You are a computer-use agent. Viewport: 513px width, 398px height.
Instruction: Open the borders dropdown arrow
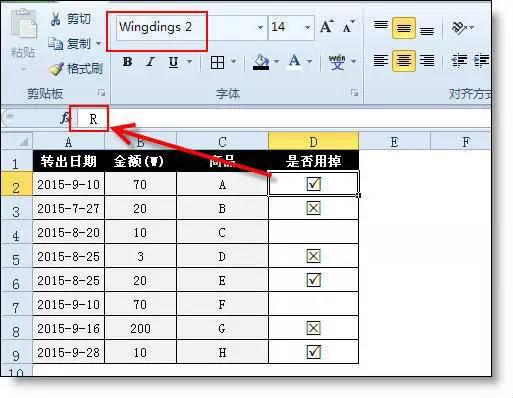pyautogui.click(x=233, y=62)
